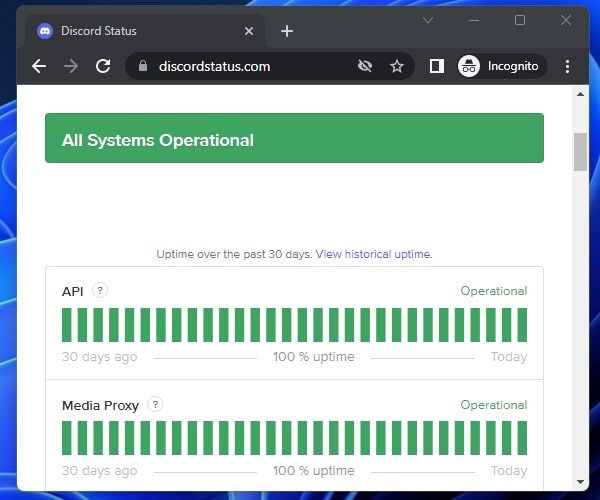
Task: Click the API component name
Action: pos(73,292)
